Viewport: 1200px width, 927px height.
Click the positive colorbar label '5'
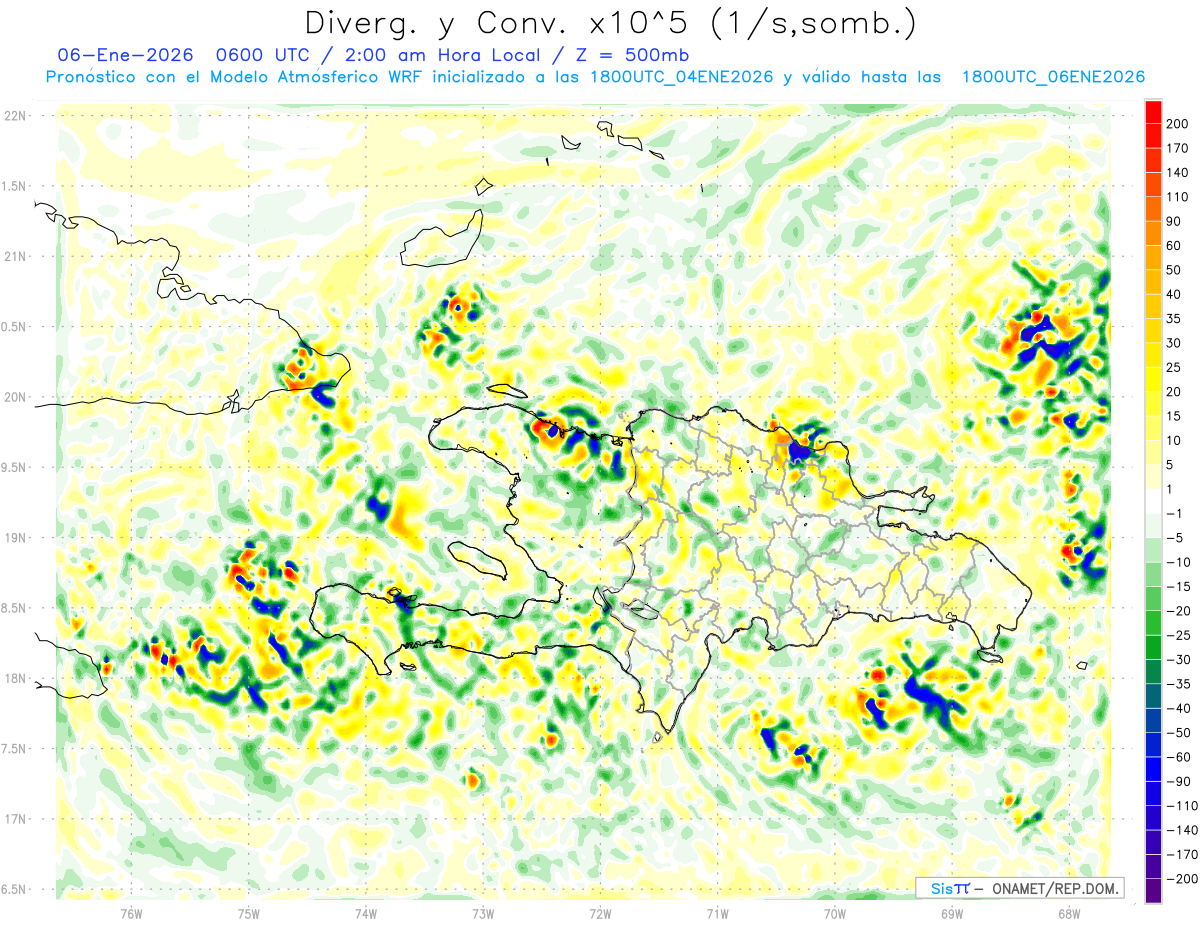click(x=1172, y=465)
